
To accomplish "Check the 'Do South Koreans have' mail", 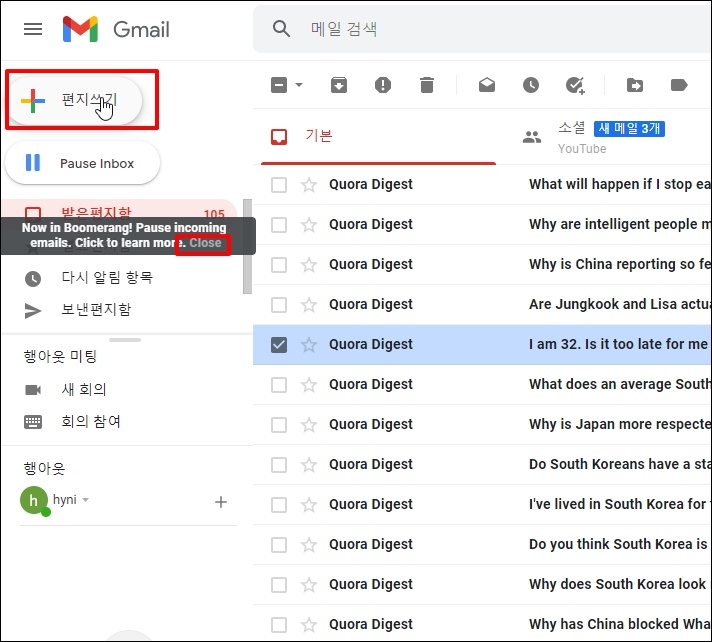I will [279, 464].
